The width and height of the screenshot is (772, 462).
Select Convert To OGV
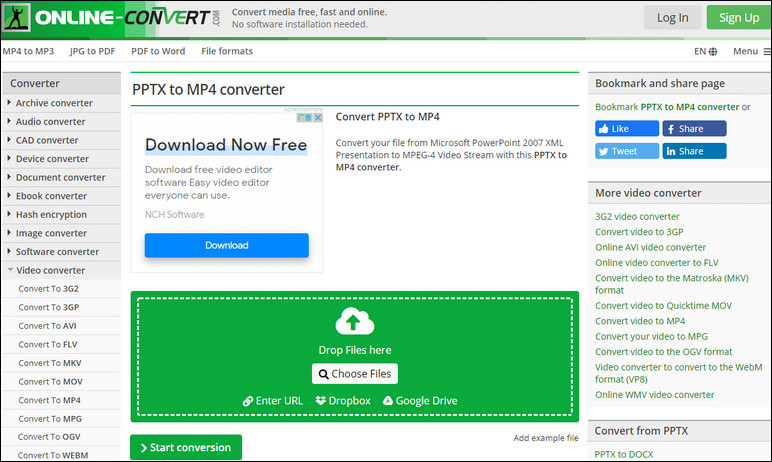point(49,437)
